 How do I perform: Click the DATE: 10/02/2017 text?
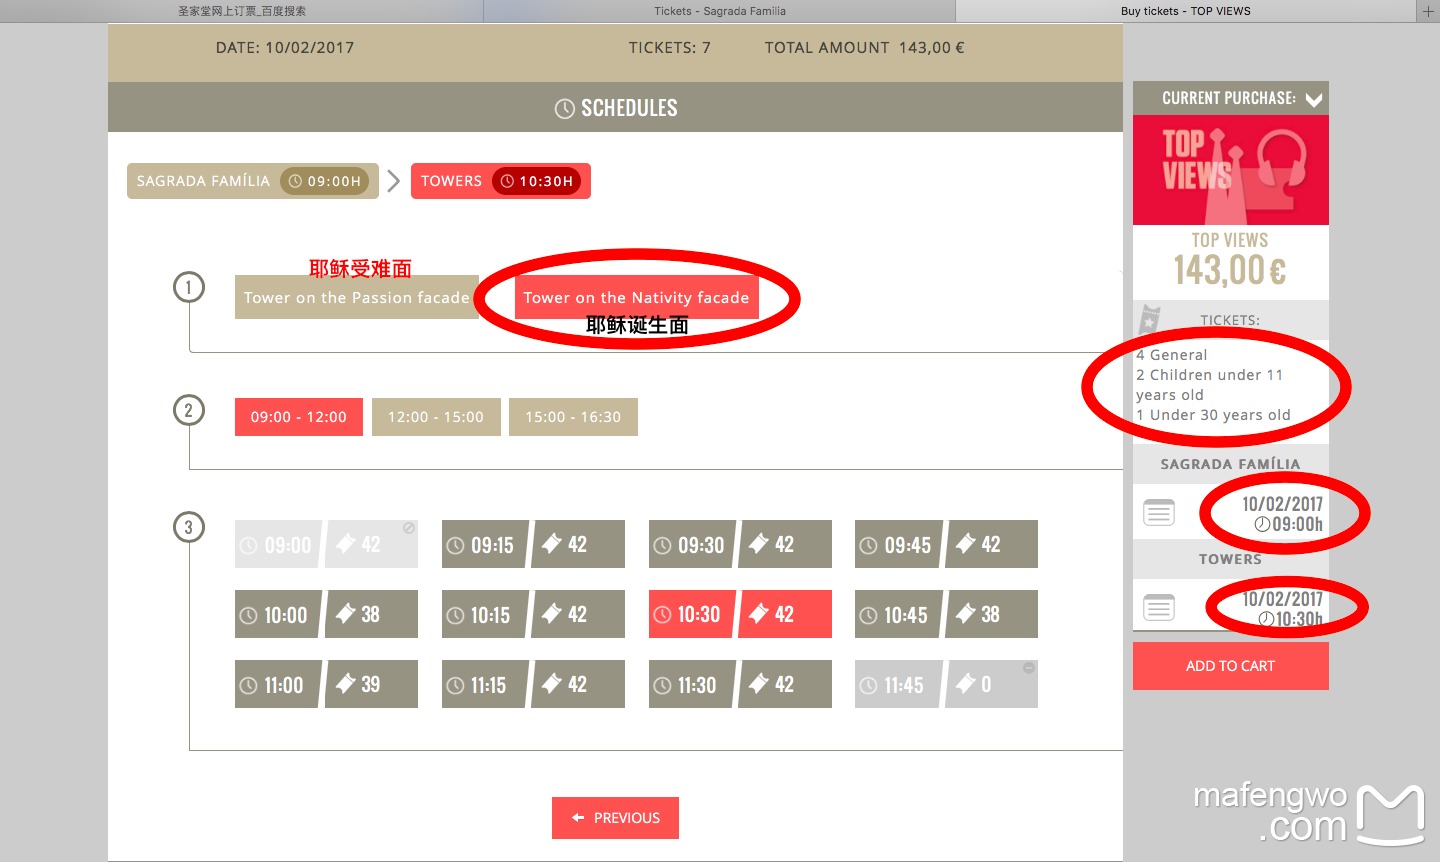[285, 47]
